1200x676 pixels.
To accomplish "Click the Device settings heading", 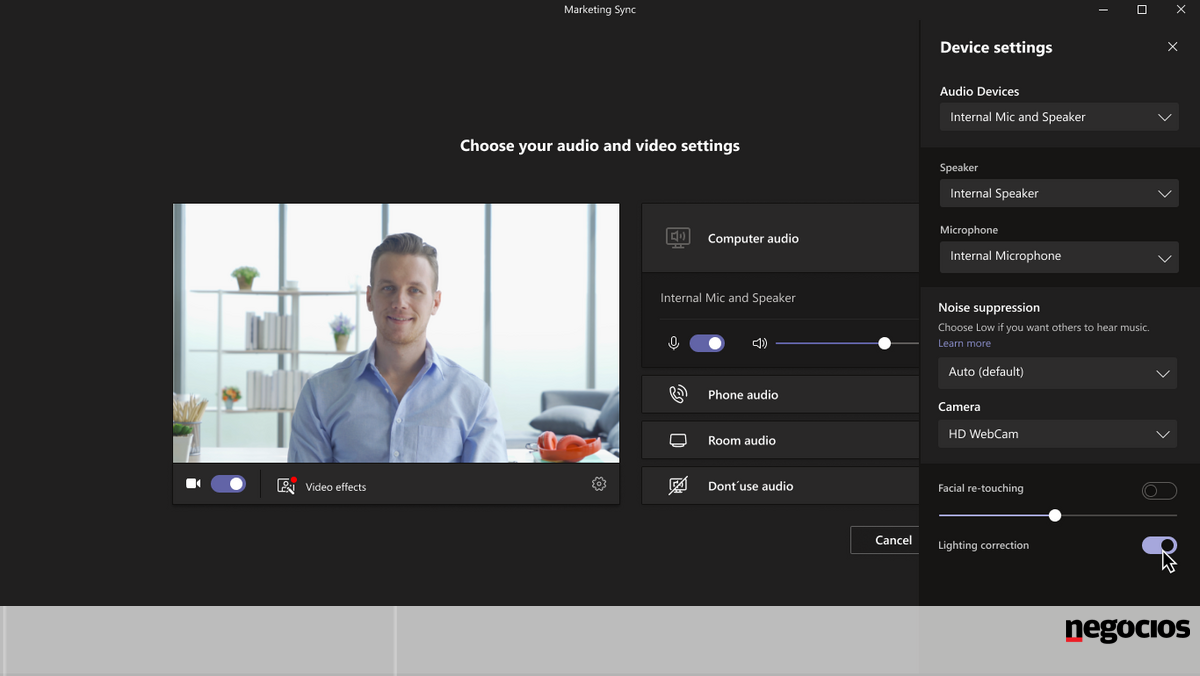I will (996, 47).
